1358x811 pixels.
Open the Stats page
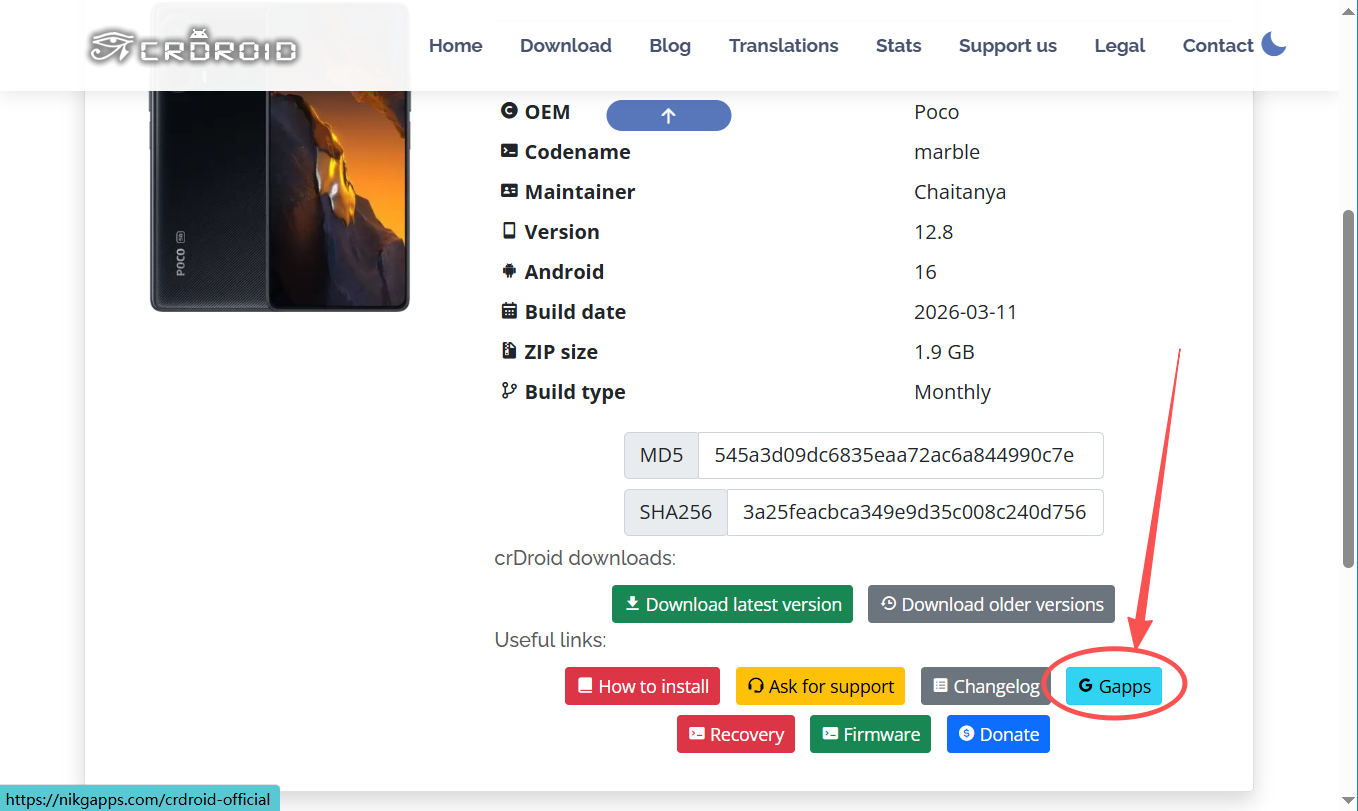[x=898, y=46]
